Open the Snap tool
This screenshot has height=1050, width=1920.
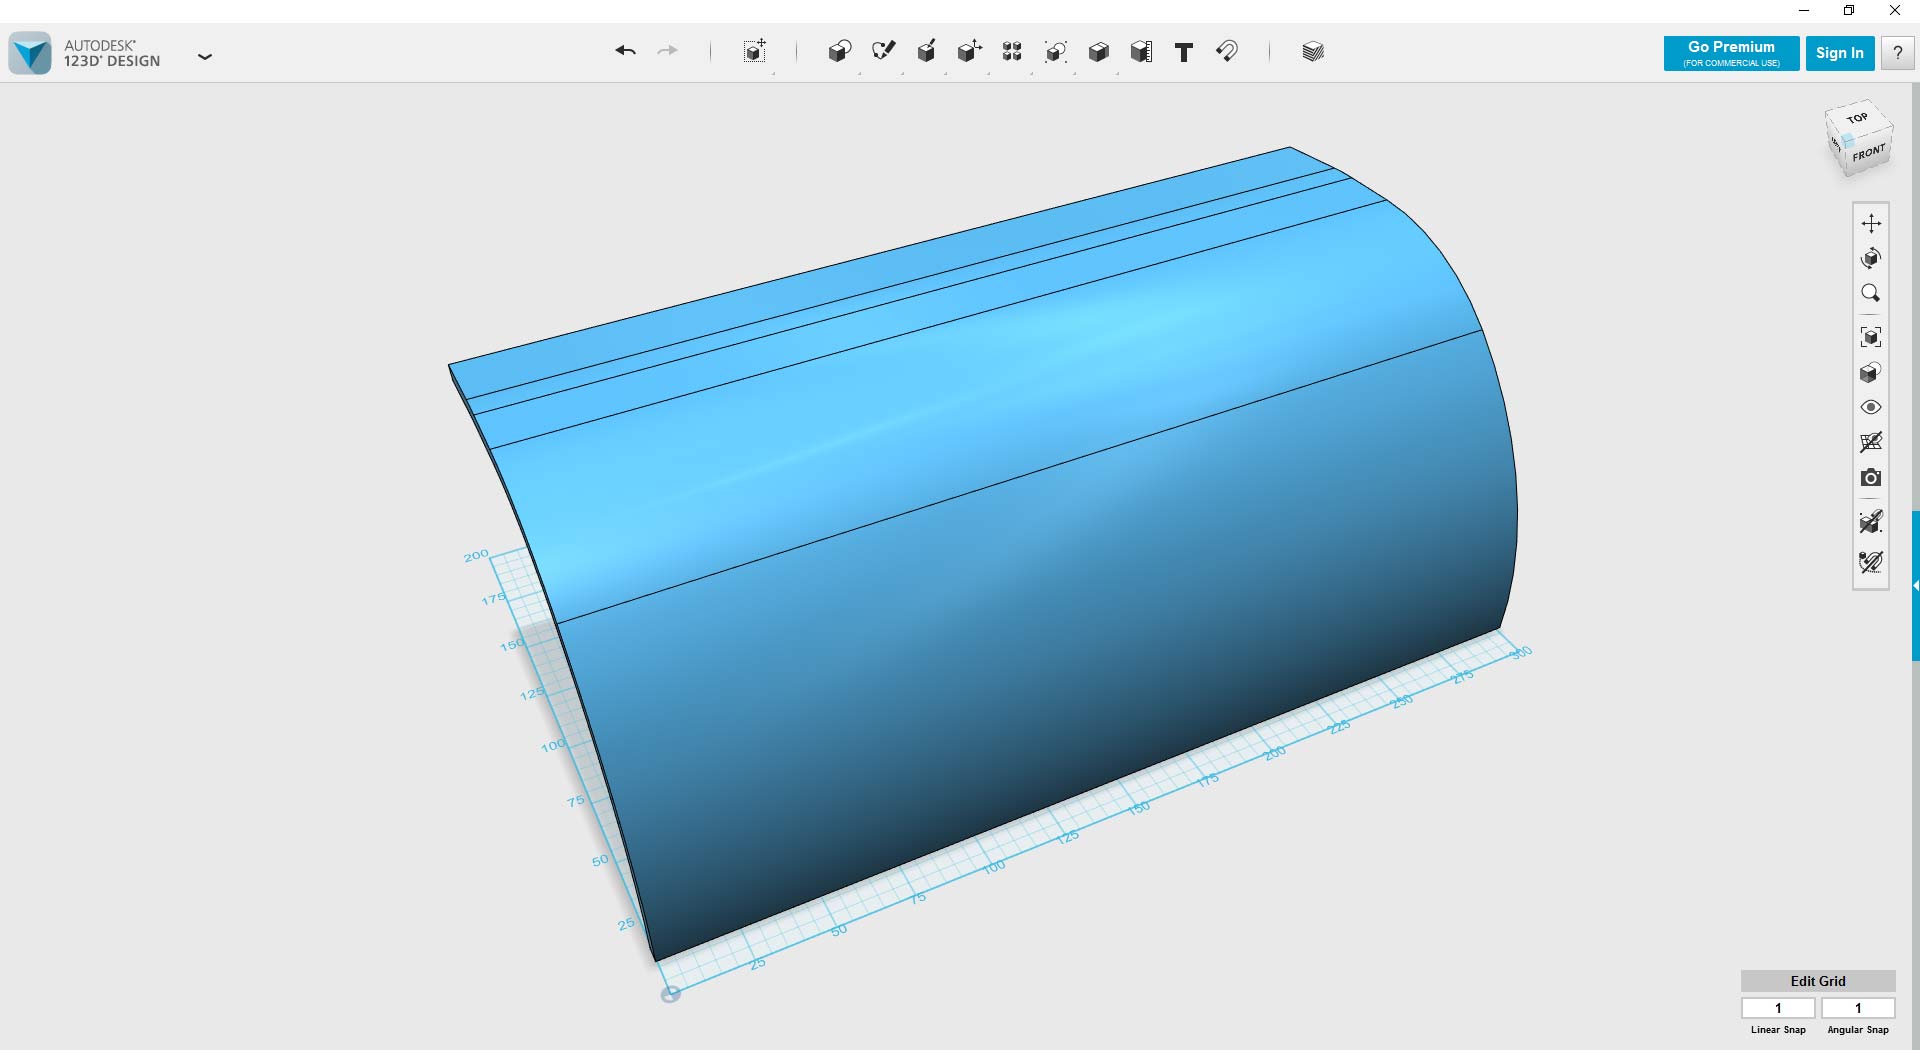pyautogui.click(x=1228, y=51)
